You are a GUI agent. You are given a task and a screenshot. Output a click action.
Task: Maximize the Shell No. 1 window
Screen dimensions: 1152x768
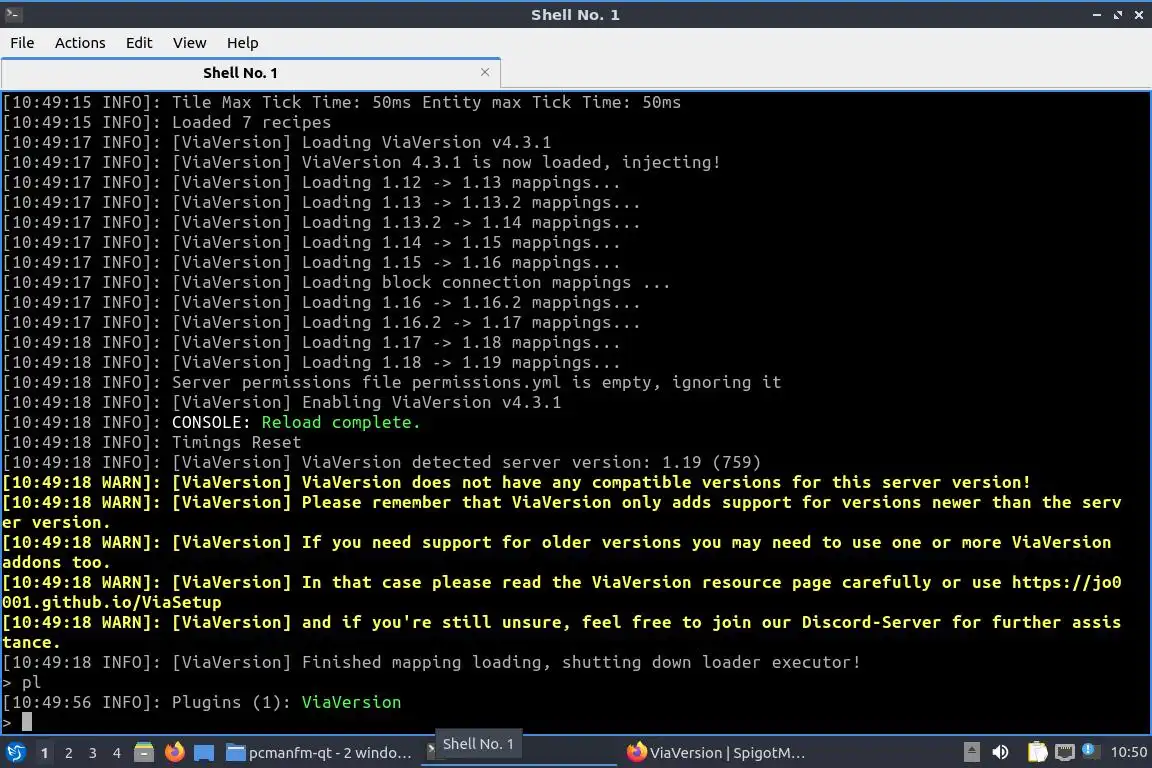pyautogui.click(x=1117, y=14)
